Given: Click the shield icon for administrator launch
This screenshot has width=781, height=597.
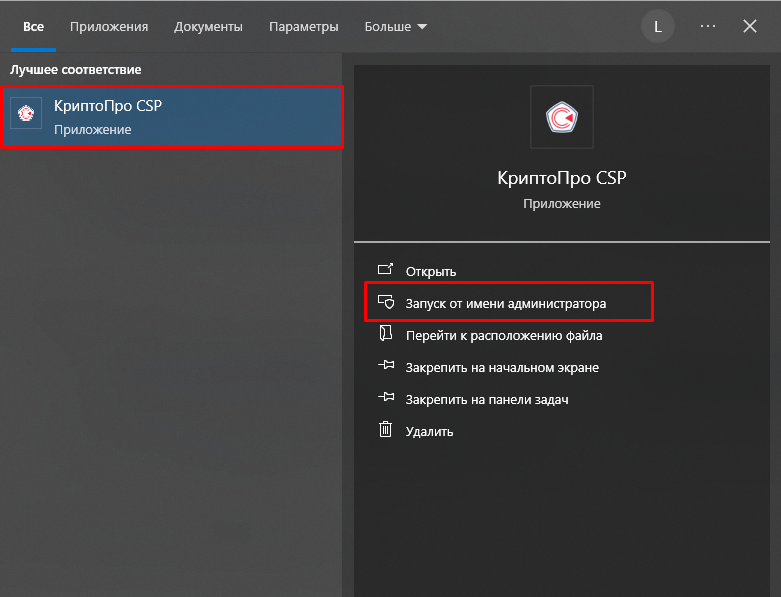Looking at the screenshot, I should (385, 302).
